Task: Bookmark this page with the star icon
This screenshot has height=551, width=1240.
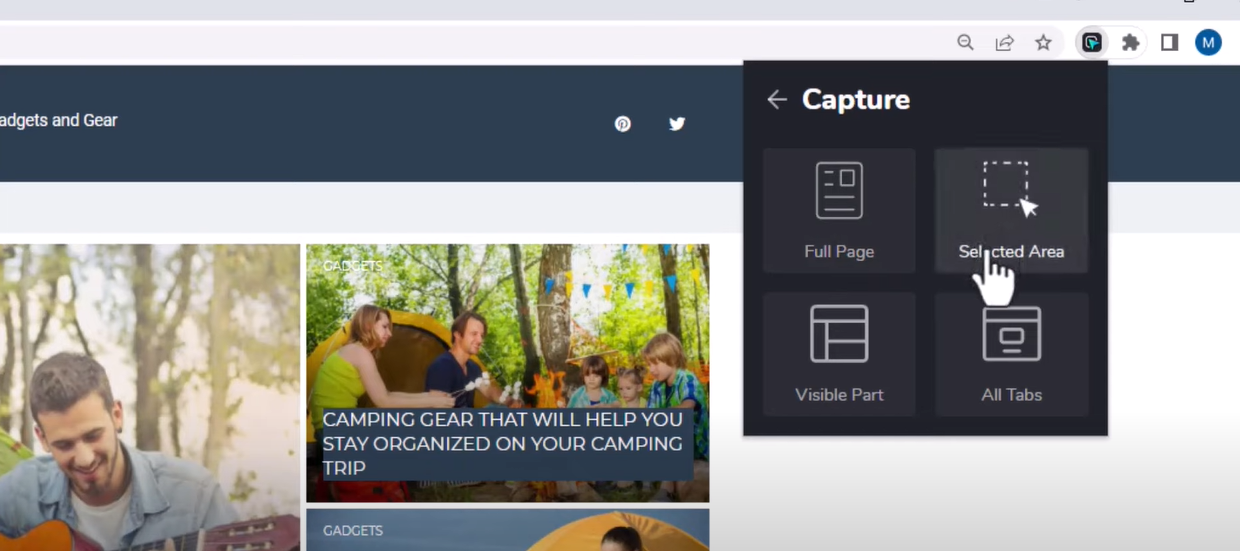Action: tap(1043, 42)
